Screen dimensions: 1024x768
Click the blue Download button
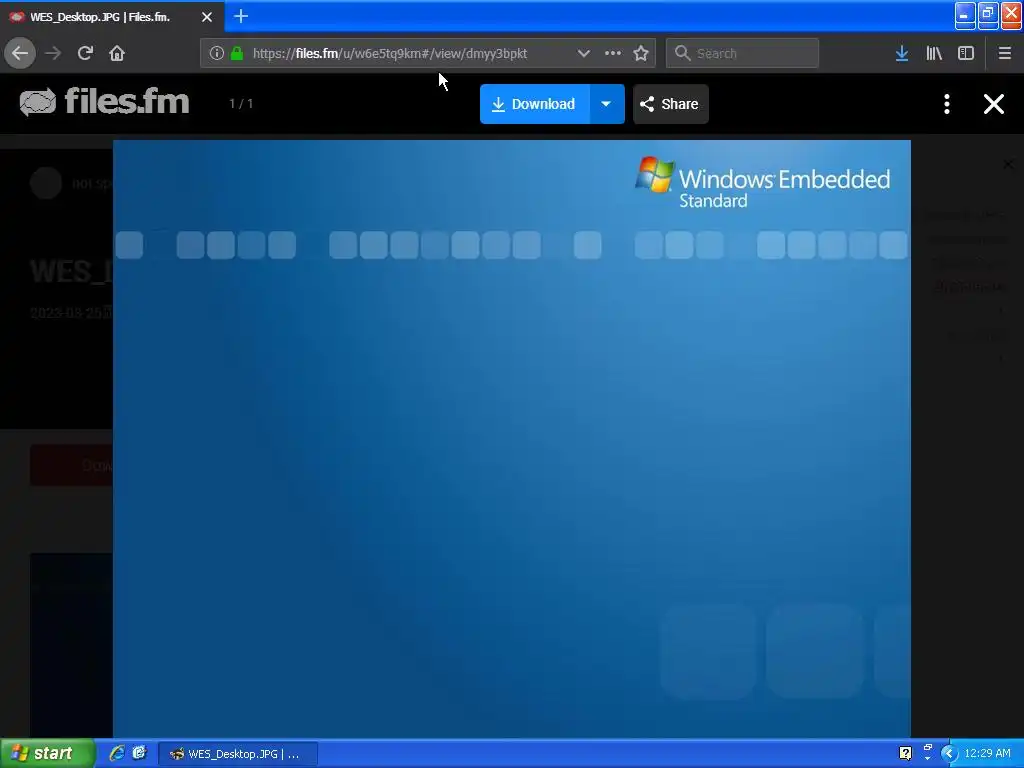[x=535, y=104]
